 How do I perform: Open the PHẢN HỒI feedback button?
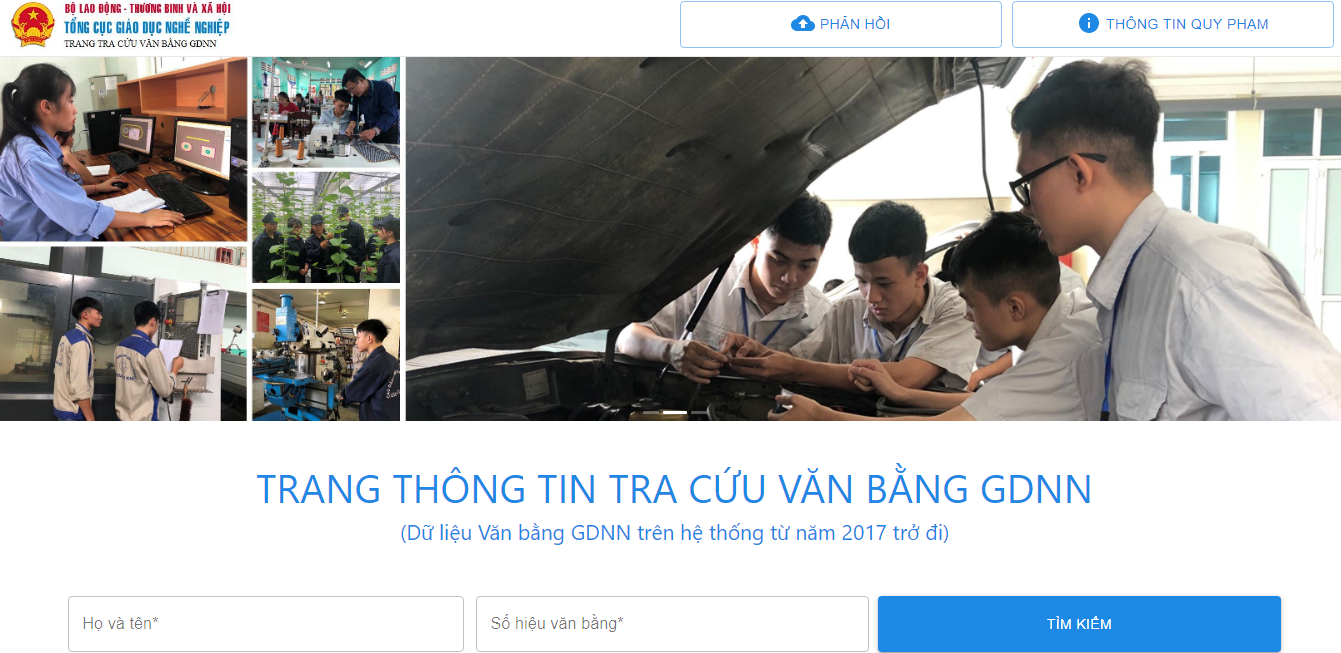(841, 24)
